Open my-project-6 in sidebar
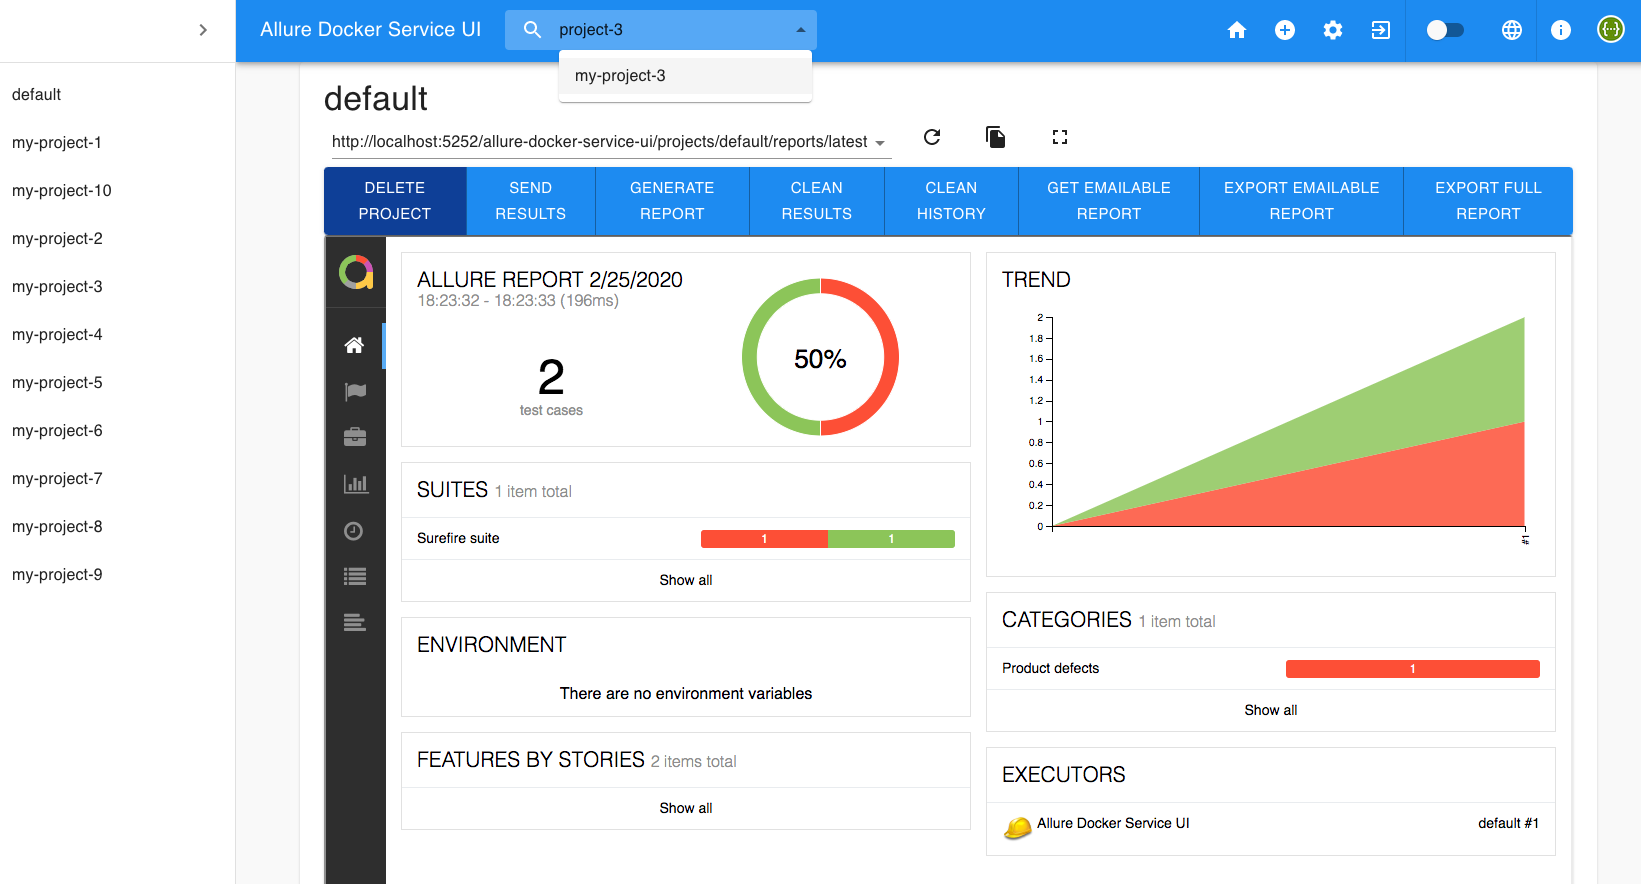Screen dimensions: 1641x884 point(117,431)
